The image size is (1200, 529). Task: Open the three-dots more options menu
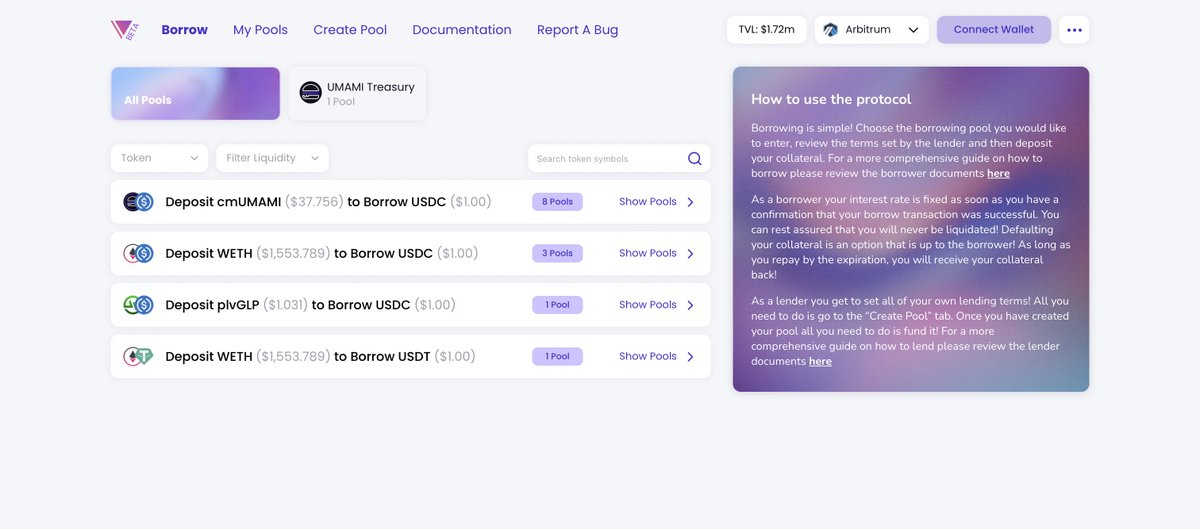tap(1074, 30)
